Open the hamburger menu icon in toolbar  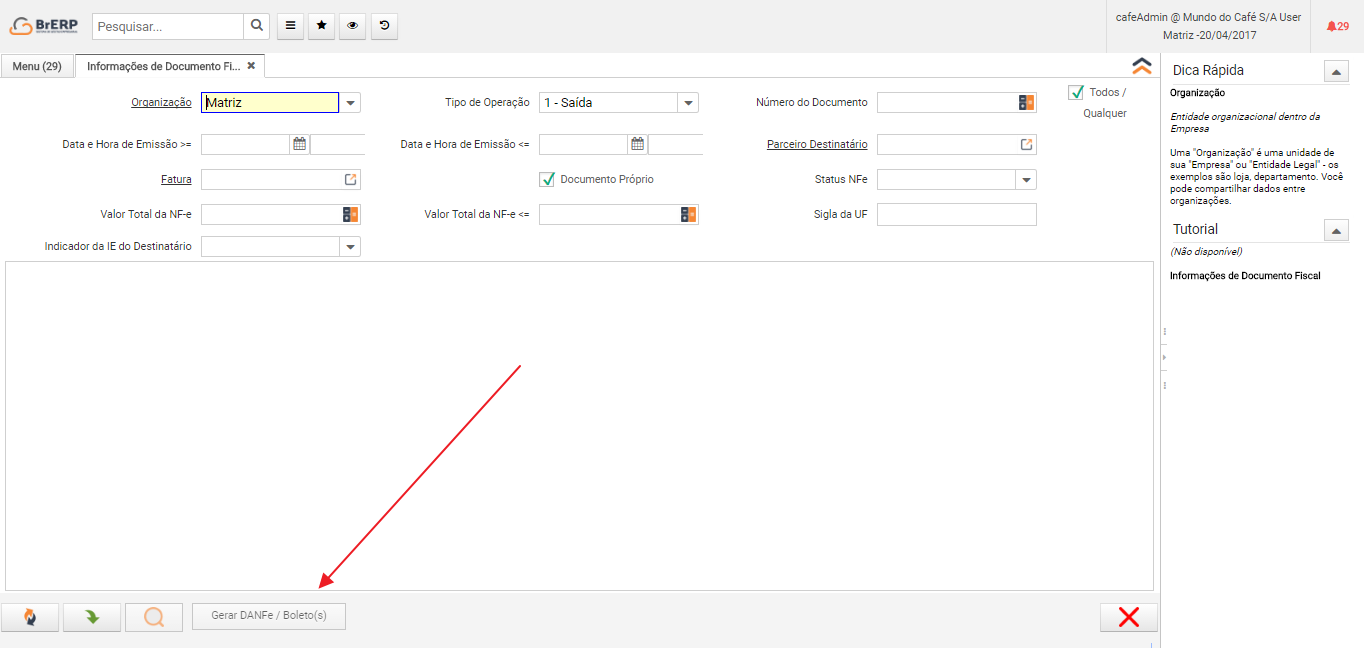290,26
